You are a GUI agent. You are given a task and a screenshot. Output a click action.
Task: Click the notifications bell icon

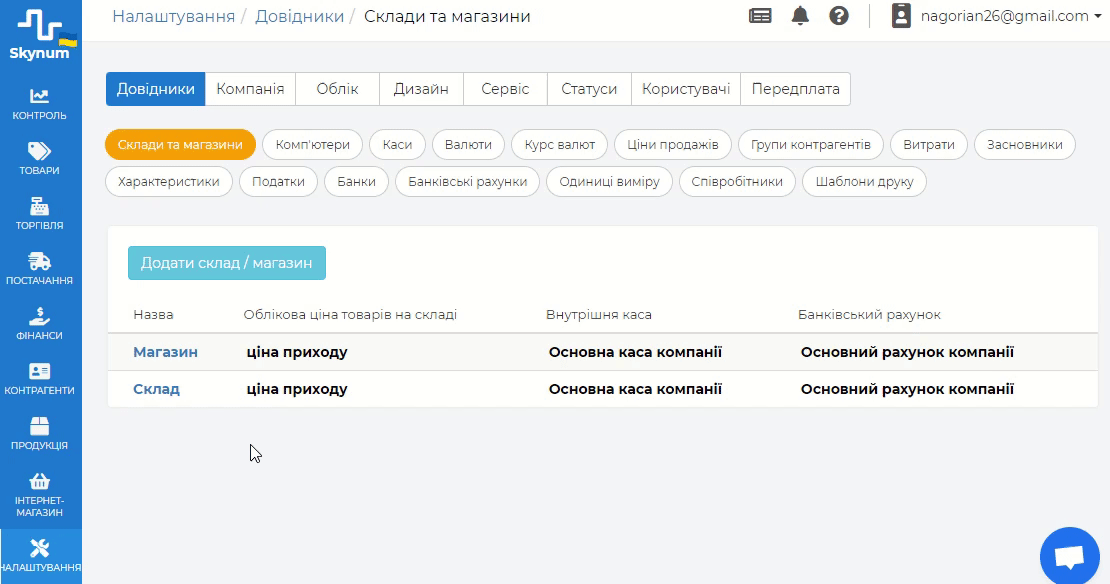[x=800, y=16]
